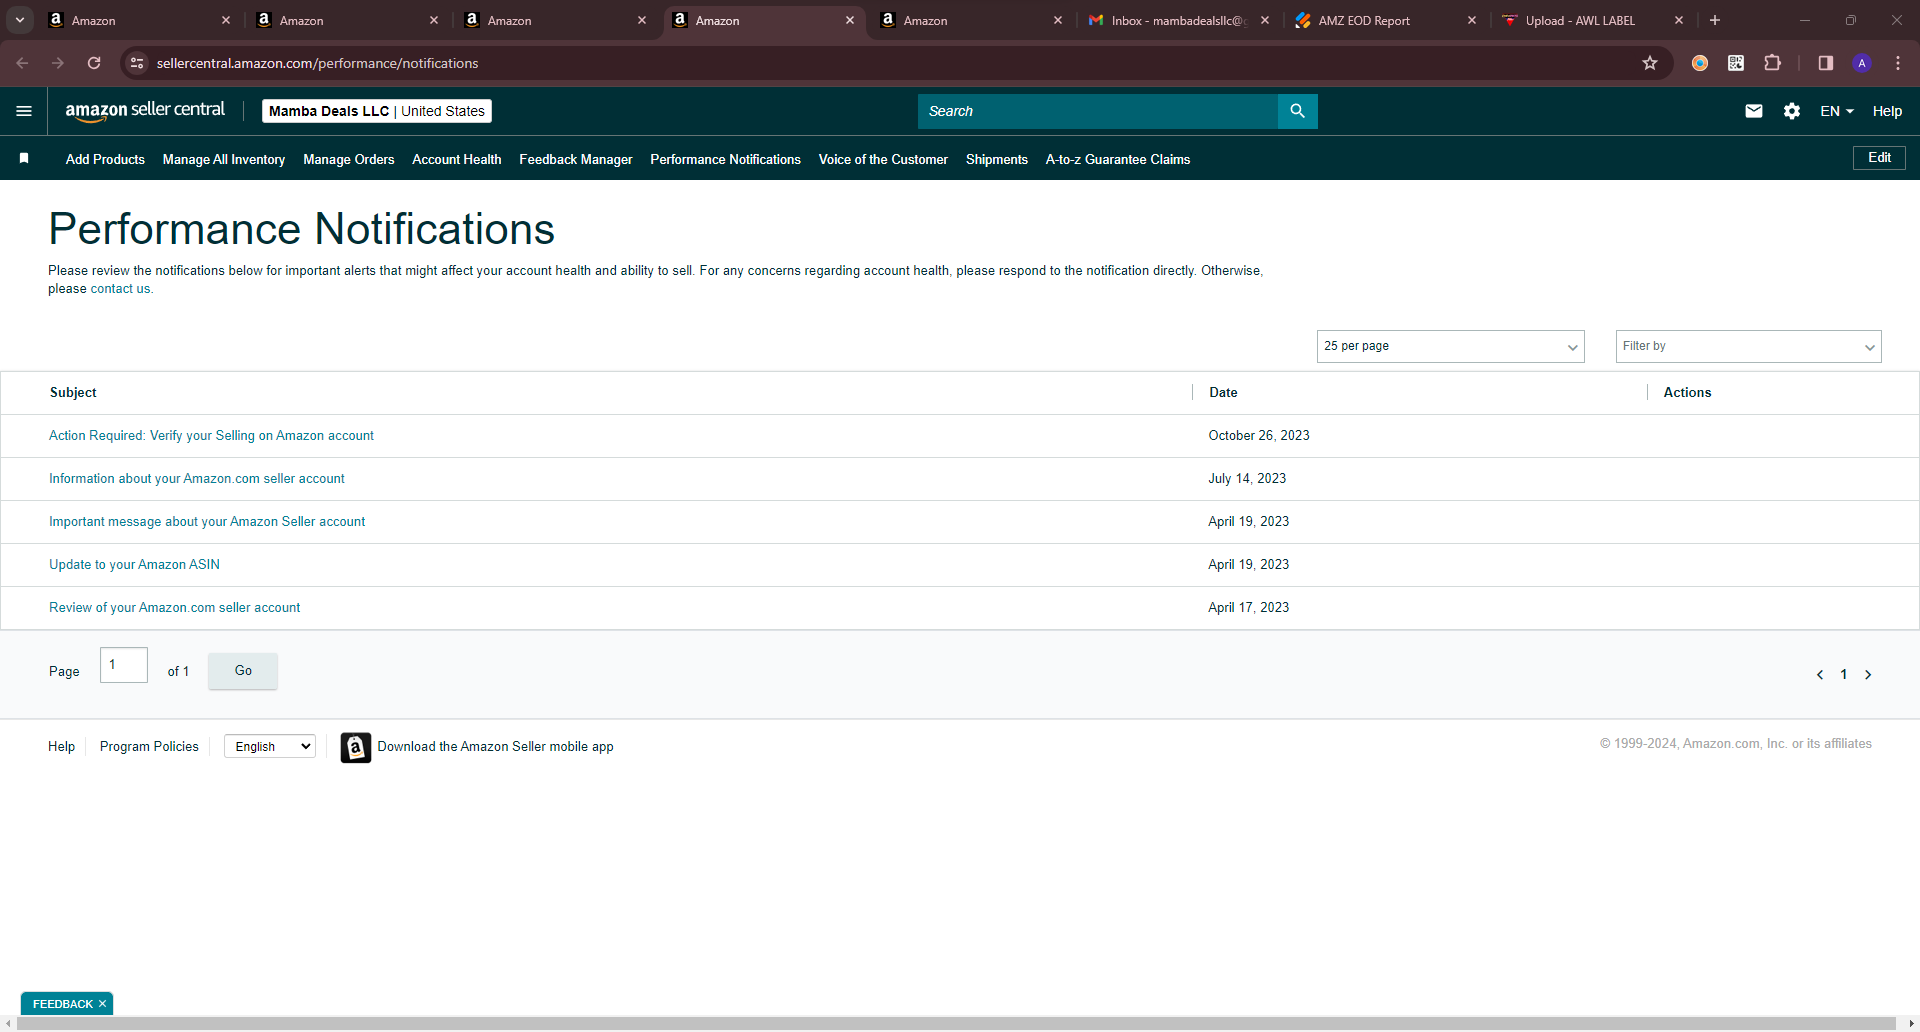Open Feedback Manager
1920x1032 pixels.
576,159
